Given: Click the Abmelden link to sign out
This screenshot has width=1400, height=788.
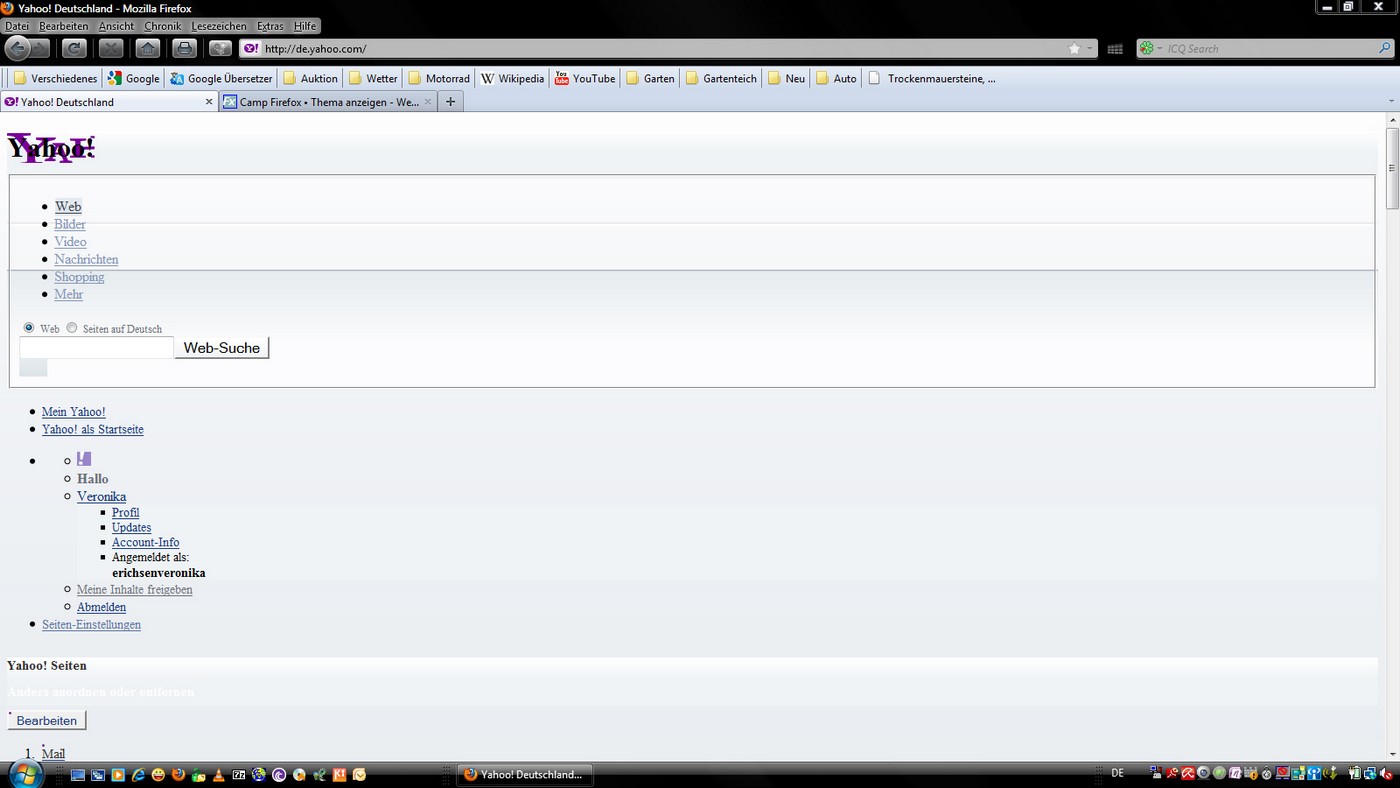Looking at the screenshot, I should pyautogui.click(x=102, y=607).
